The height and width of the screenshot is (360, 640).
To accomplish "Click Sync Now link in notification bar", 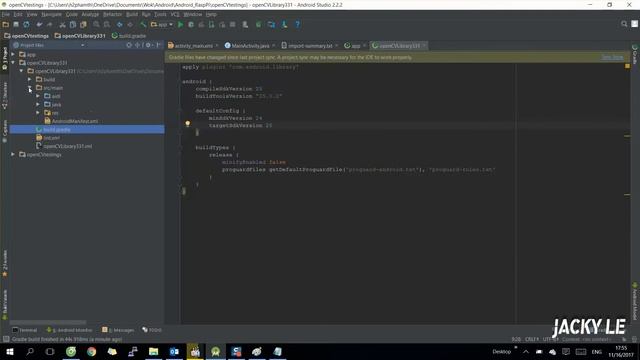I will [x=612, y=58].
